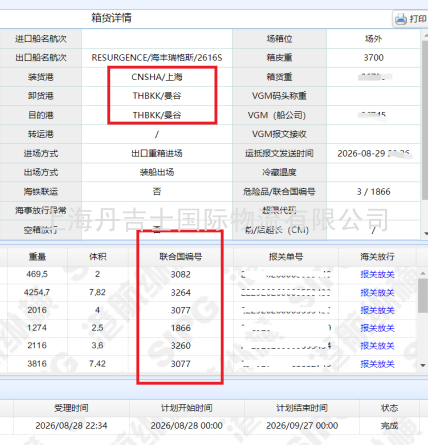The image size is (428, 445).
Task: Click the volume cell 7.82
Action: coord(97,292)
